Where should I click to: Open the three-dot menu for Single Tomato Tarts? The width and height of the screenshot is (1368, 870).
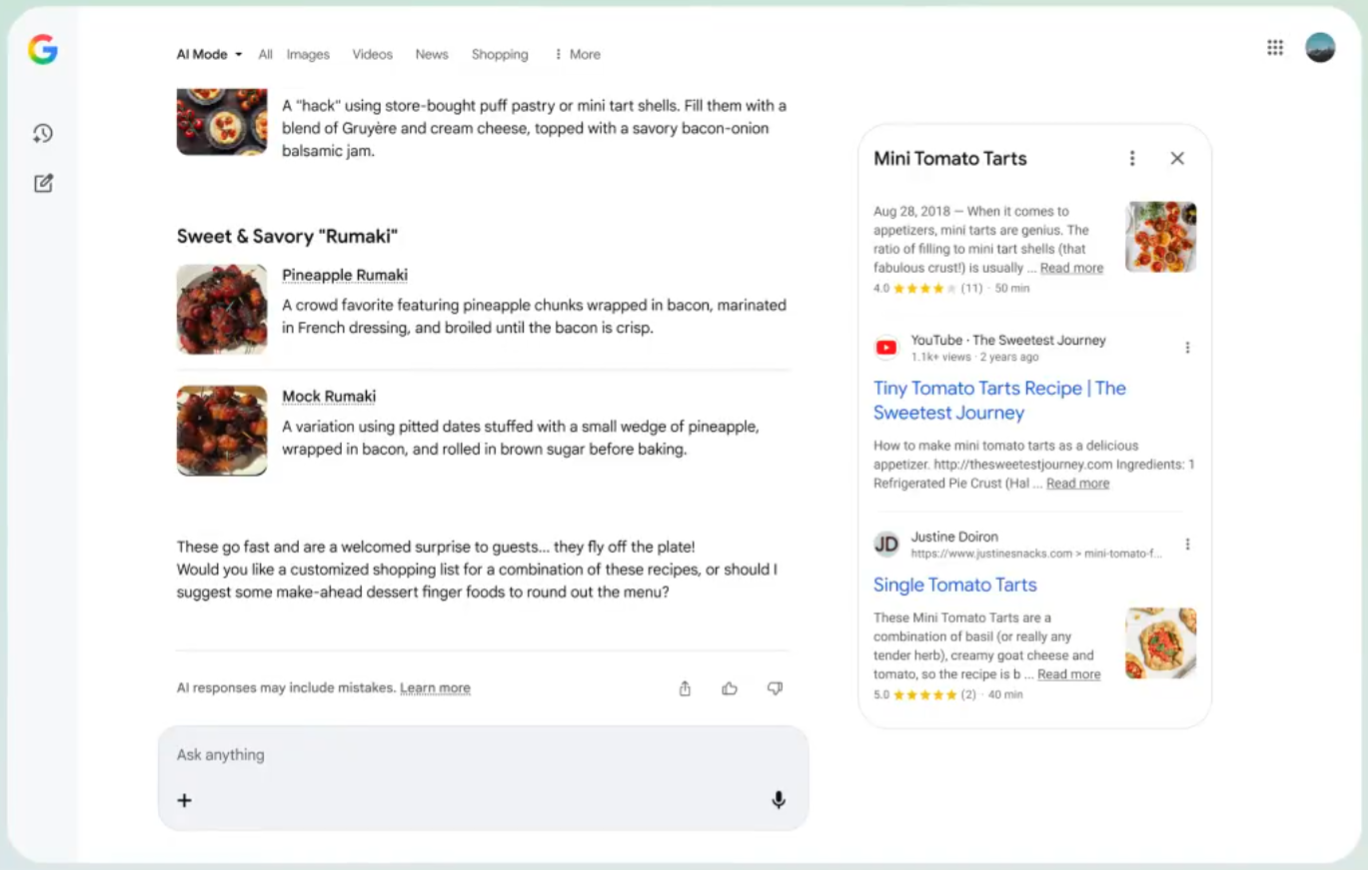[1187, 544]
